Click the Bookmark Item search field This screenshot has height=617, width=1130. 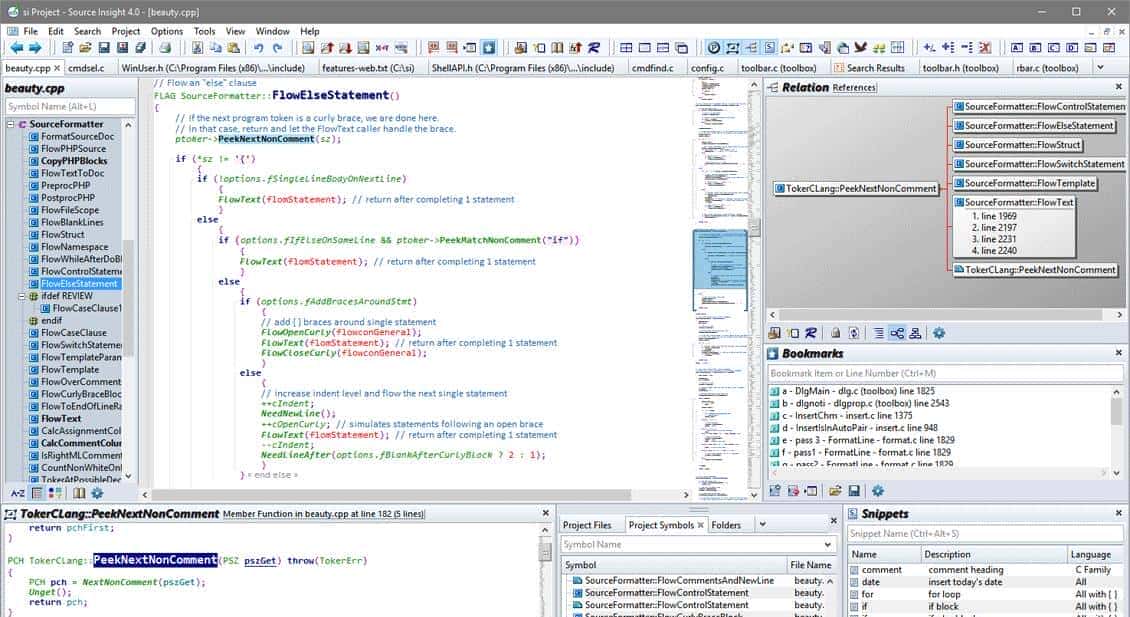(x=943, y=373)
